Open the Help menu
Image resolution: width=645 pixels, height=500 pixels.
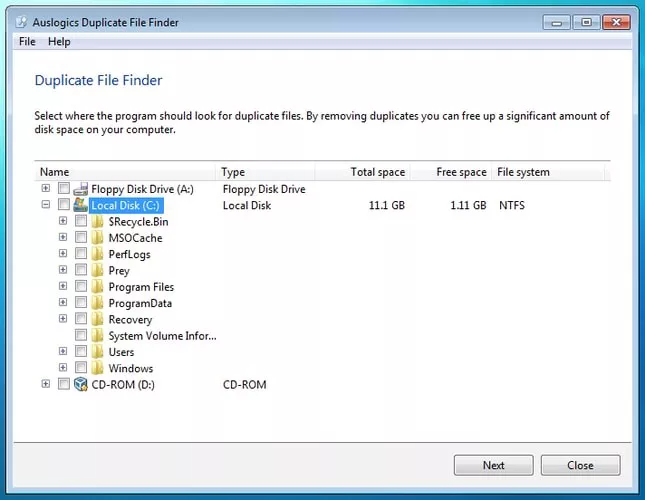point(59,42)
